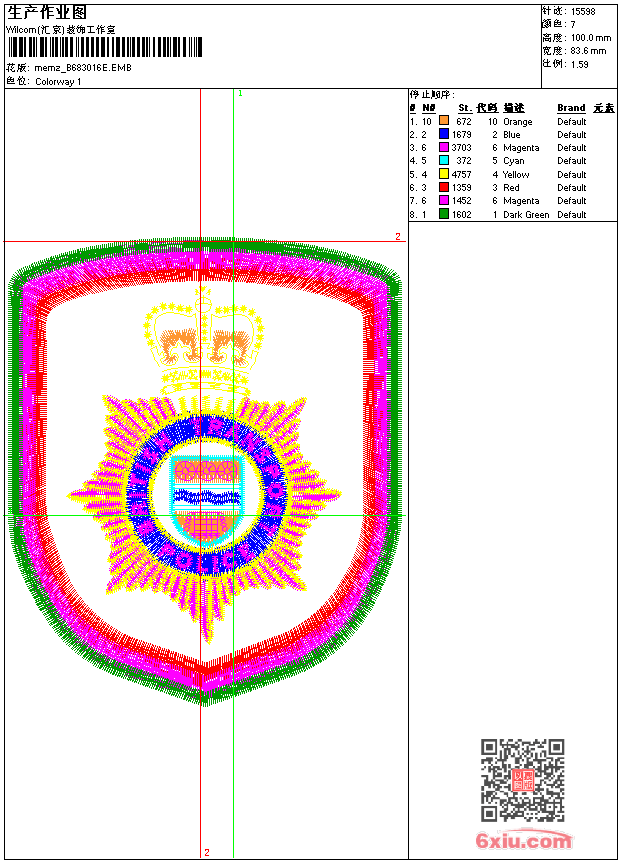Image resolution: width=620 pixels, height=860 pixels.
Task: Click the '停止顺序:' heading
Action: tap(432, 94)
